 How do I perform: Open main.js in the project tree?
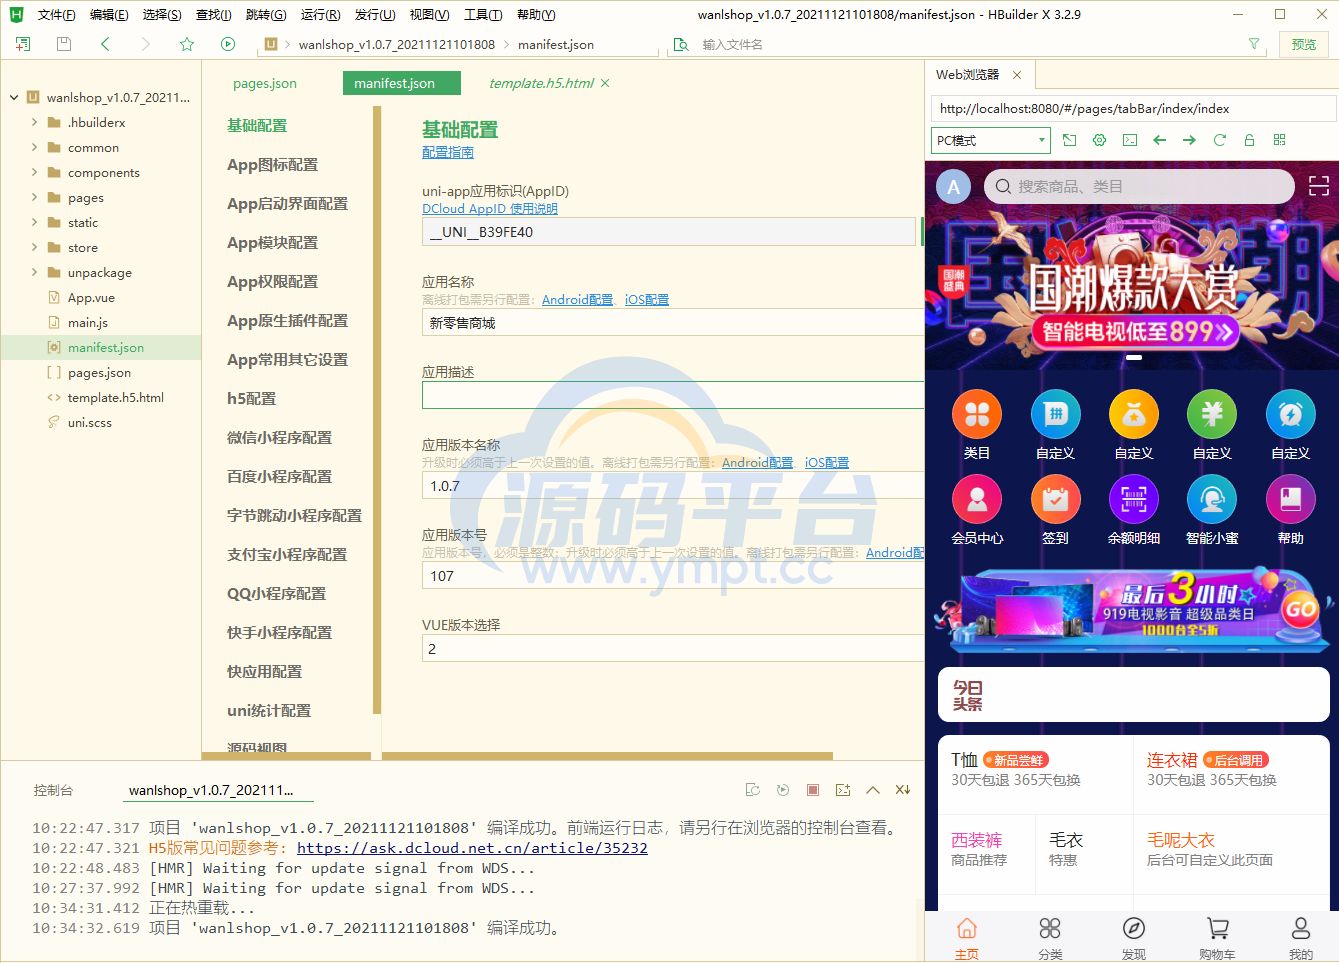[88, 322]
